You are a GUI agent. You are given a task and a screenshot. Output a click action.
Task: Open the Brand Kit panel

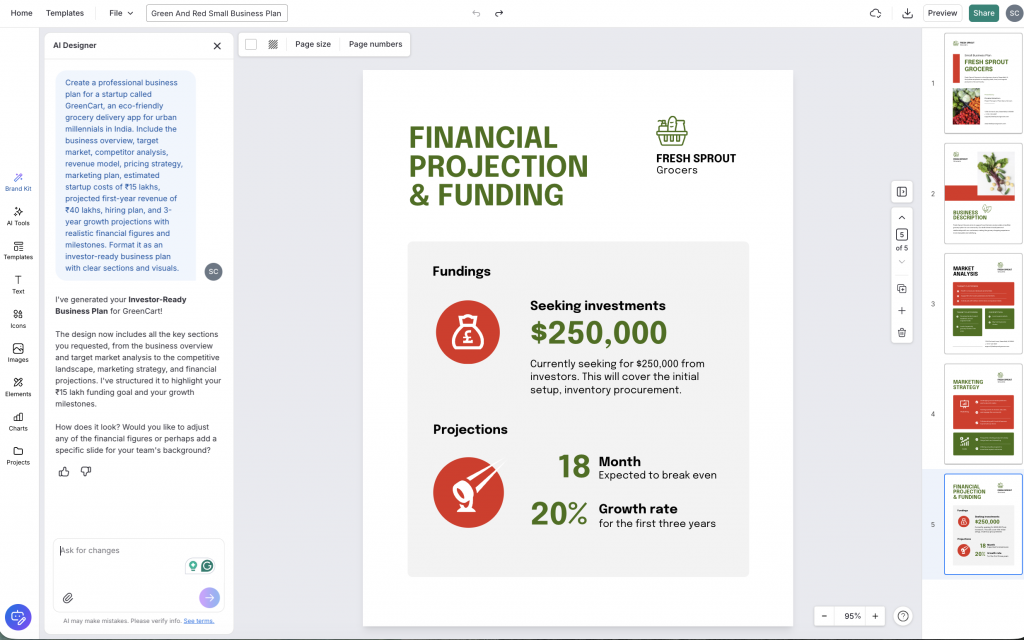(18, 182)
